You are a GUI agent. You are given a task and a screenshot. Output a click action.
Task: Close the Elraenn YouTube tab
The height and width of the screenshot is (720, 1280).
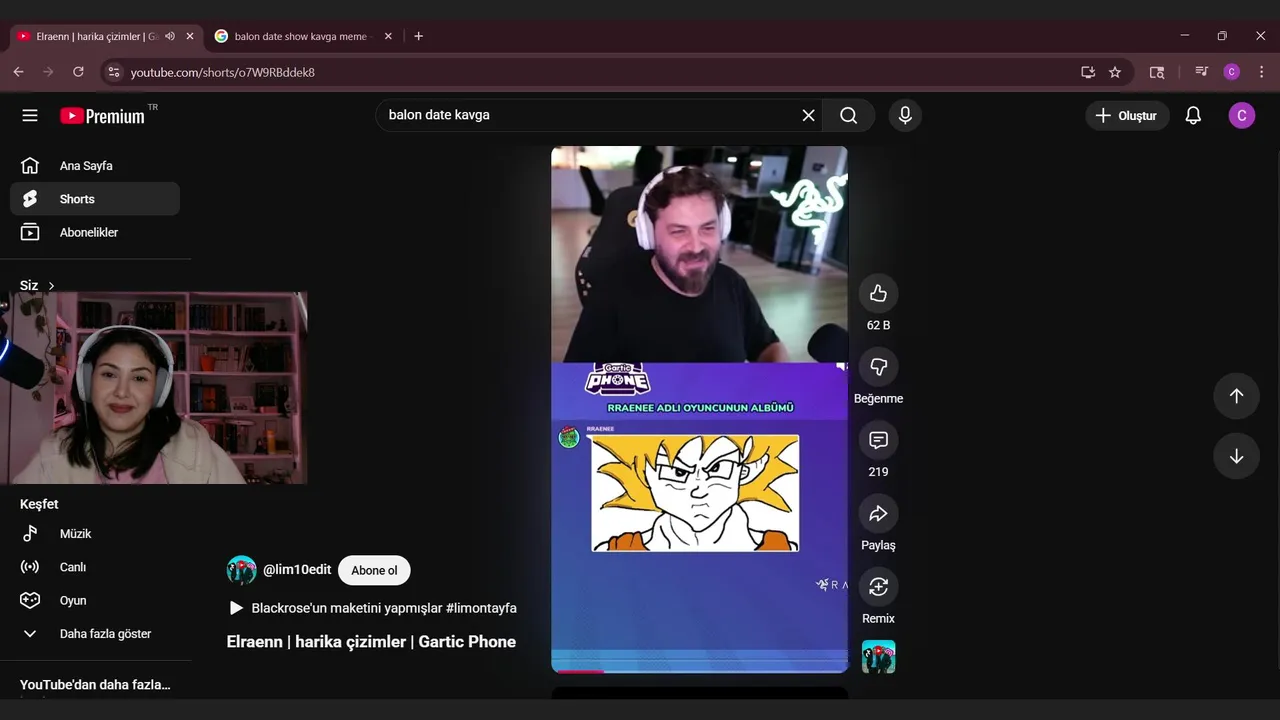[190, 36]
